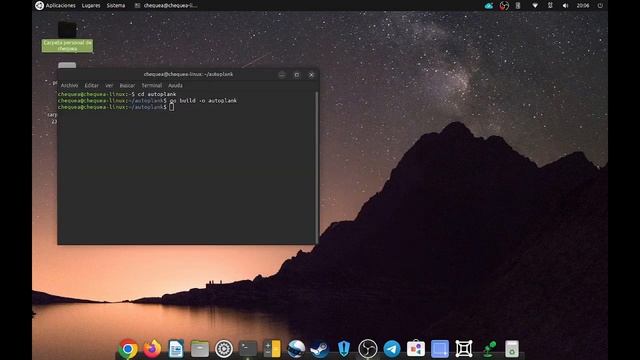Viewport: 640px width, 360px height.
Task: Click the Ubuntu MATE logo in the top panel
Action: (x=39, y=5)
